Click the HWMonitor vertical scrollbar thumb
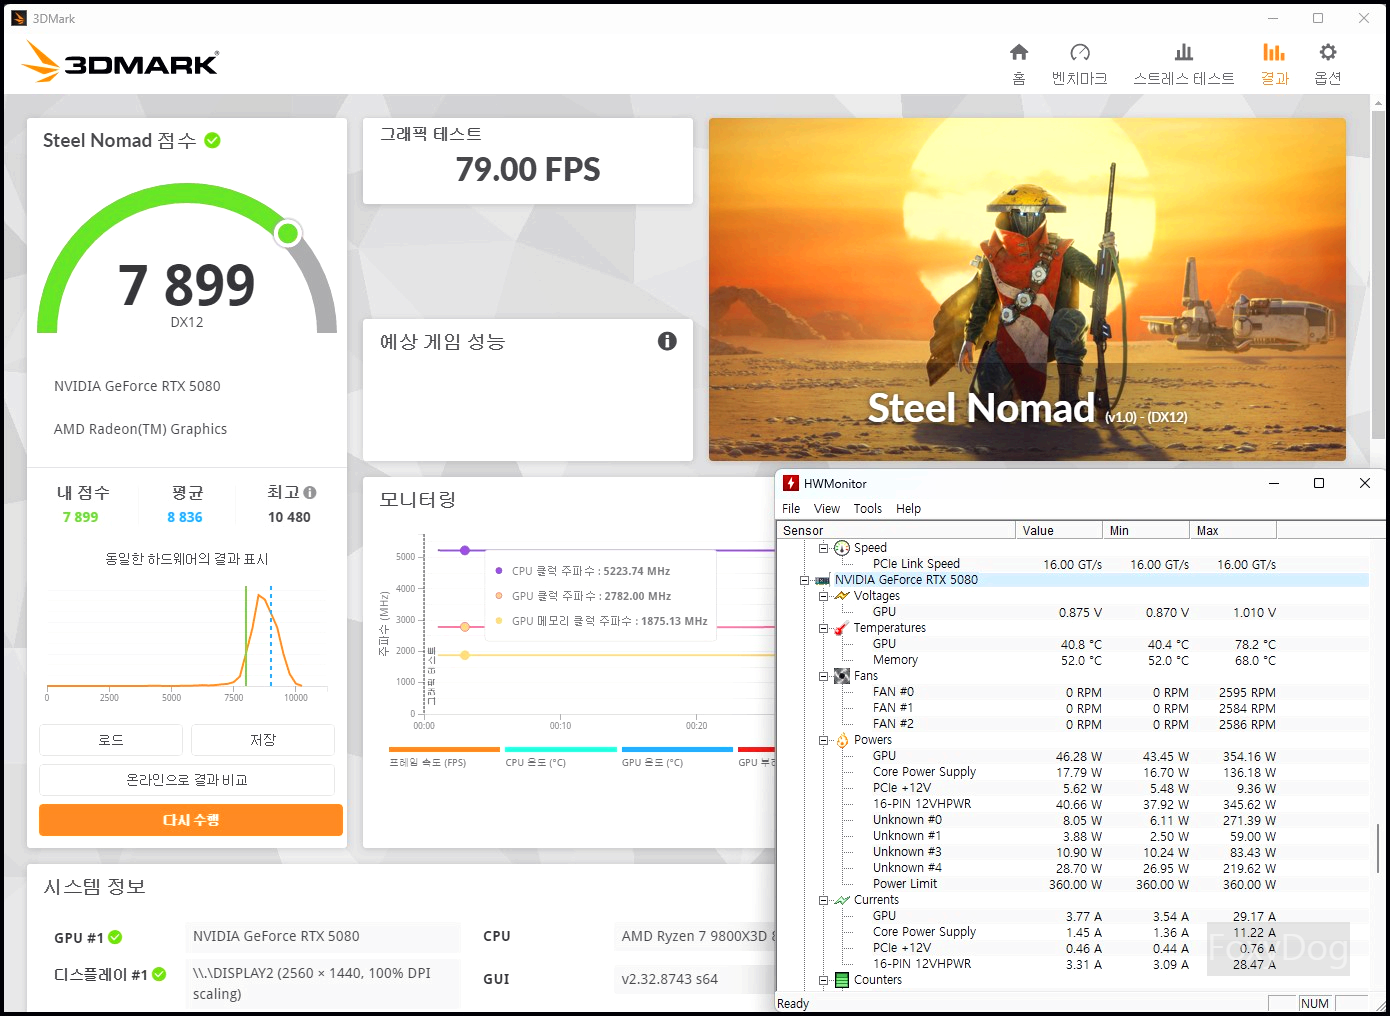Image resolution: width=1390 pixels, height=1016 pixels. point(1379,848)
